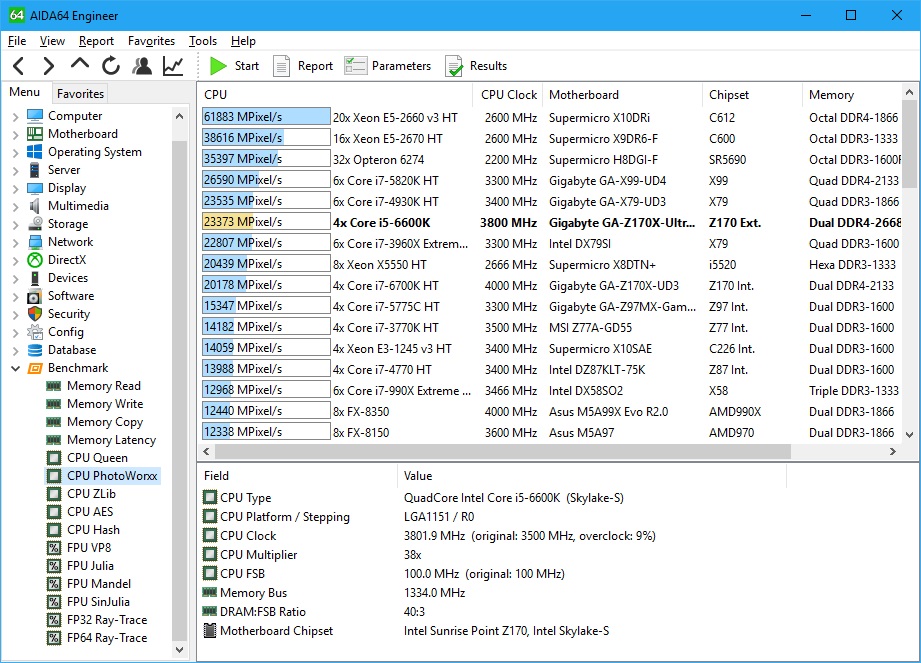Expand the Operating System node
The width and height of the screenshot is (921, 663).
(x=15, y=153)
